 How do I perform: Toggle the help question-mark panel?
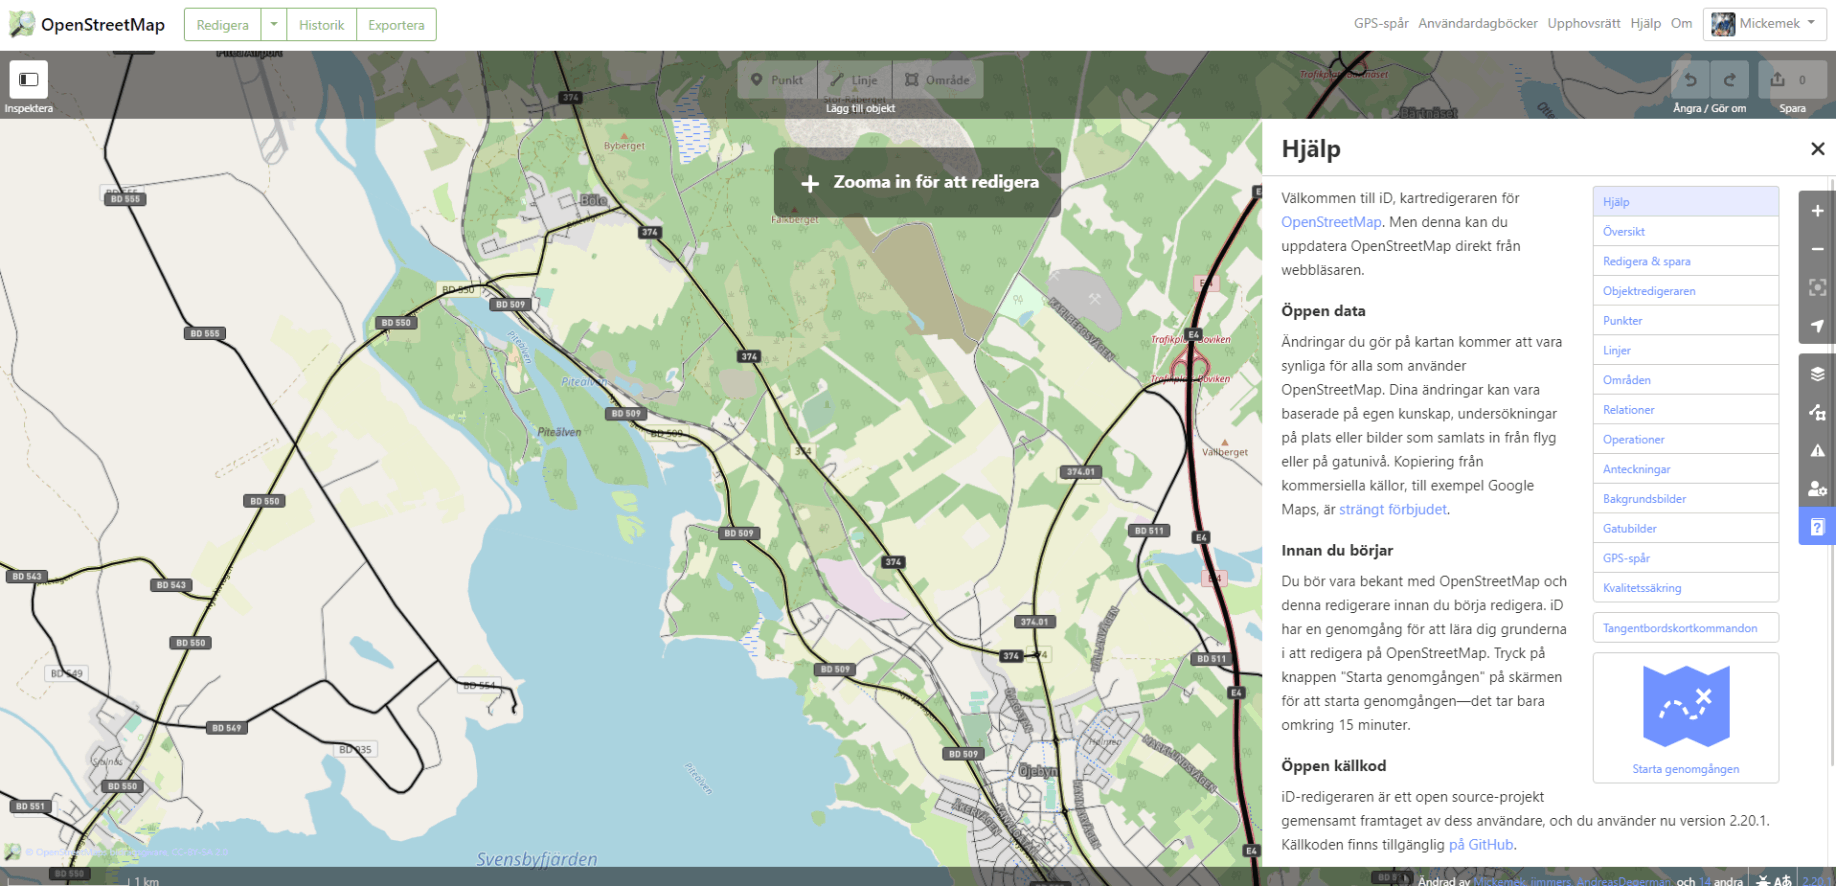[x=1817, y=527]
